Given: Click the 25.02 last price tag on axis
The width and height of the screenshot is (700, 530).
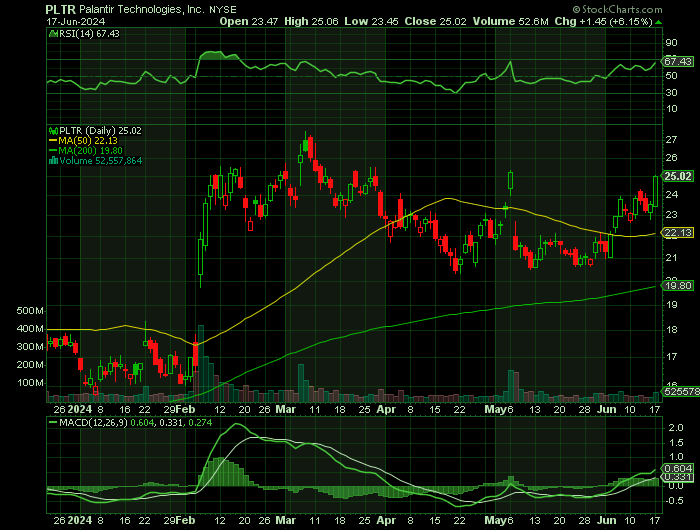Looking at the screenshot, I should pos(678,176).
